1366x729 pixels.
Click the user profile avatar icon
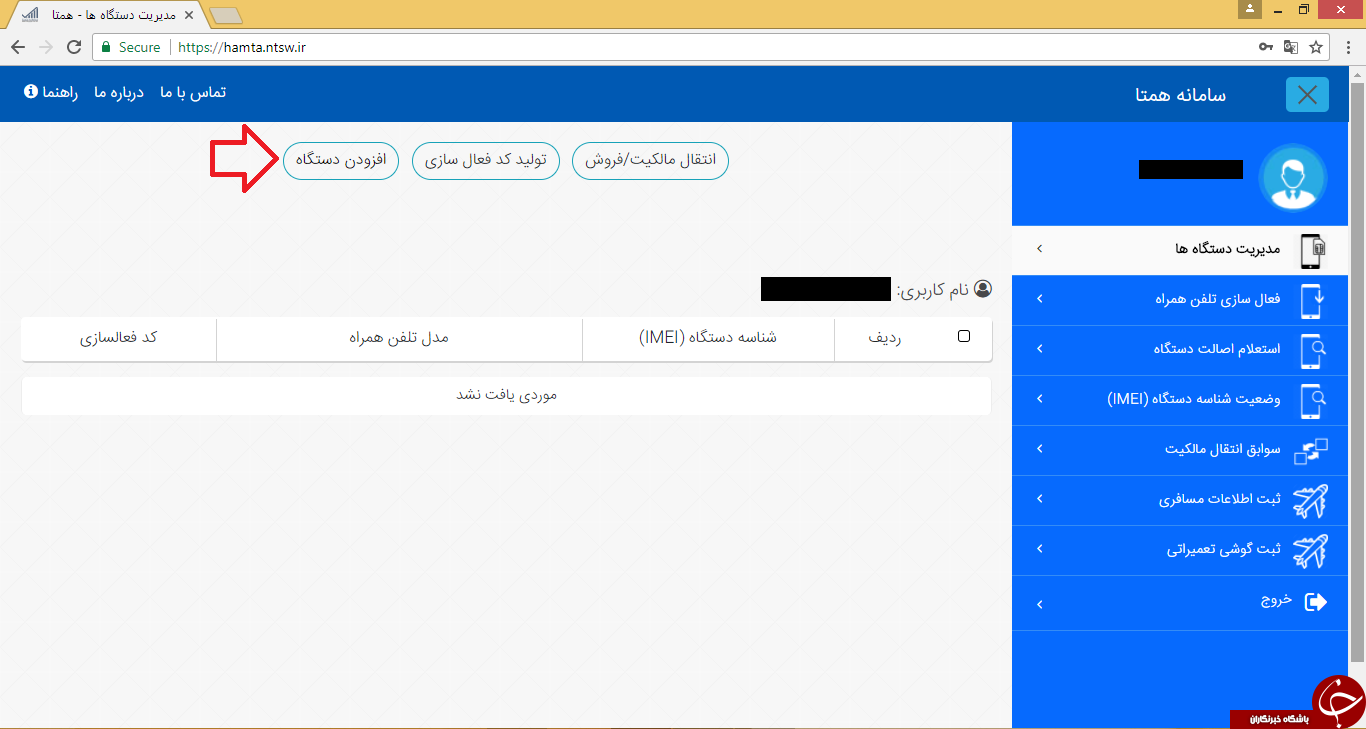coord(1292,177)
